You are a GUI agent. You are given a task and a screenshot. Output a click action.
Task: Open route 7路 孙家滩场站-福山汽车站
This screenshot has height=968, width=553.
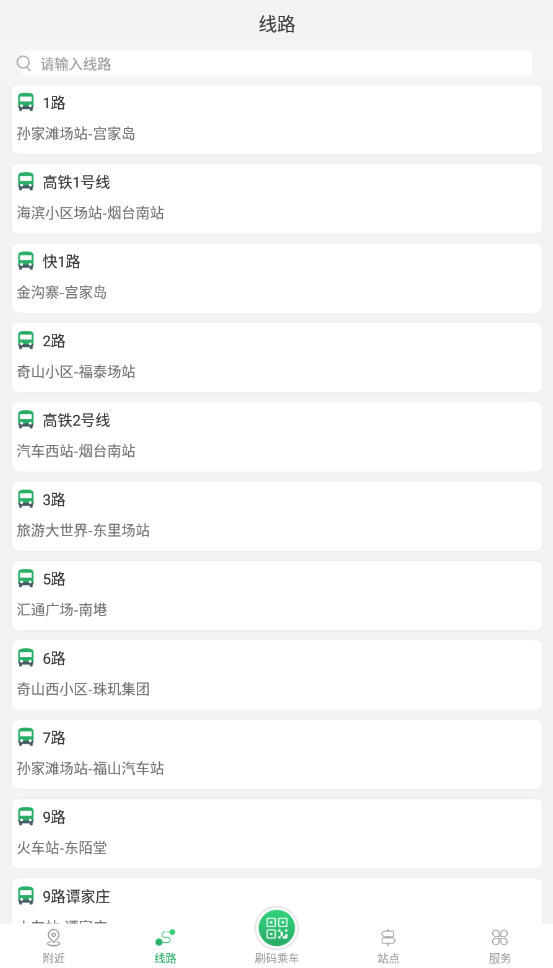click(x=276, y=754)
